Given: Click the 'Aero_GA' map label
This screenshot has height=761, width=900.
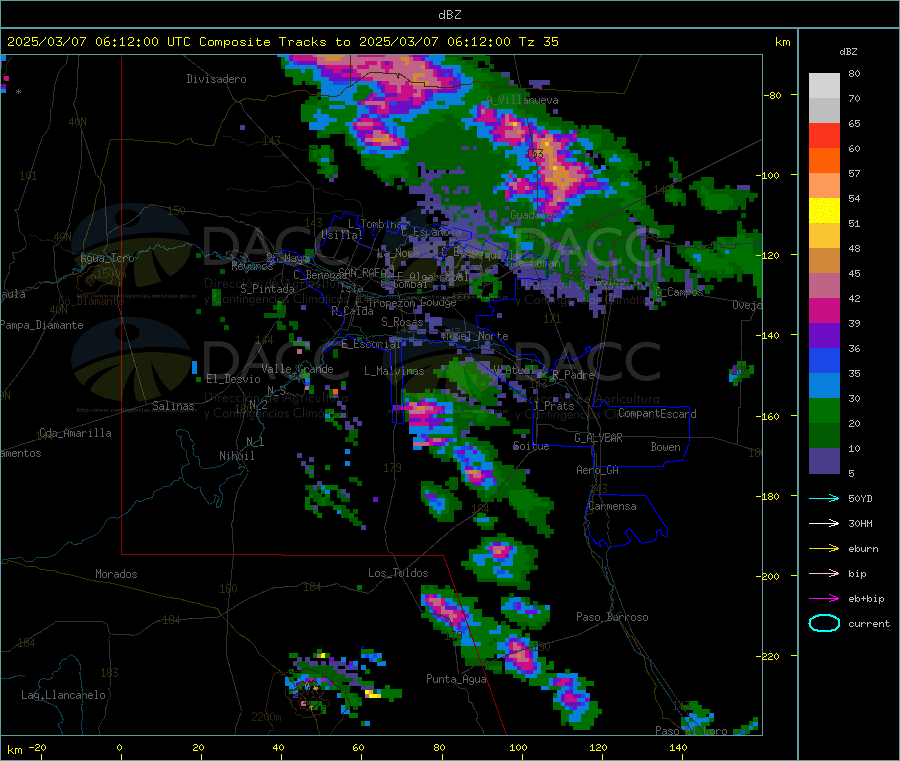Looking at the screenshot, I should click(597, 470).
